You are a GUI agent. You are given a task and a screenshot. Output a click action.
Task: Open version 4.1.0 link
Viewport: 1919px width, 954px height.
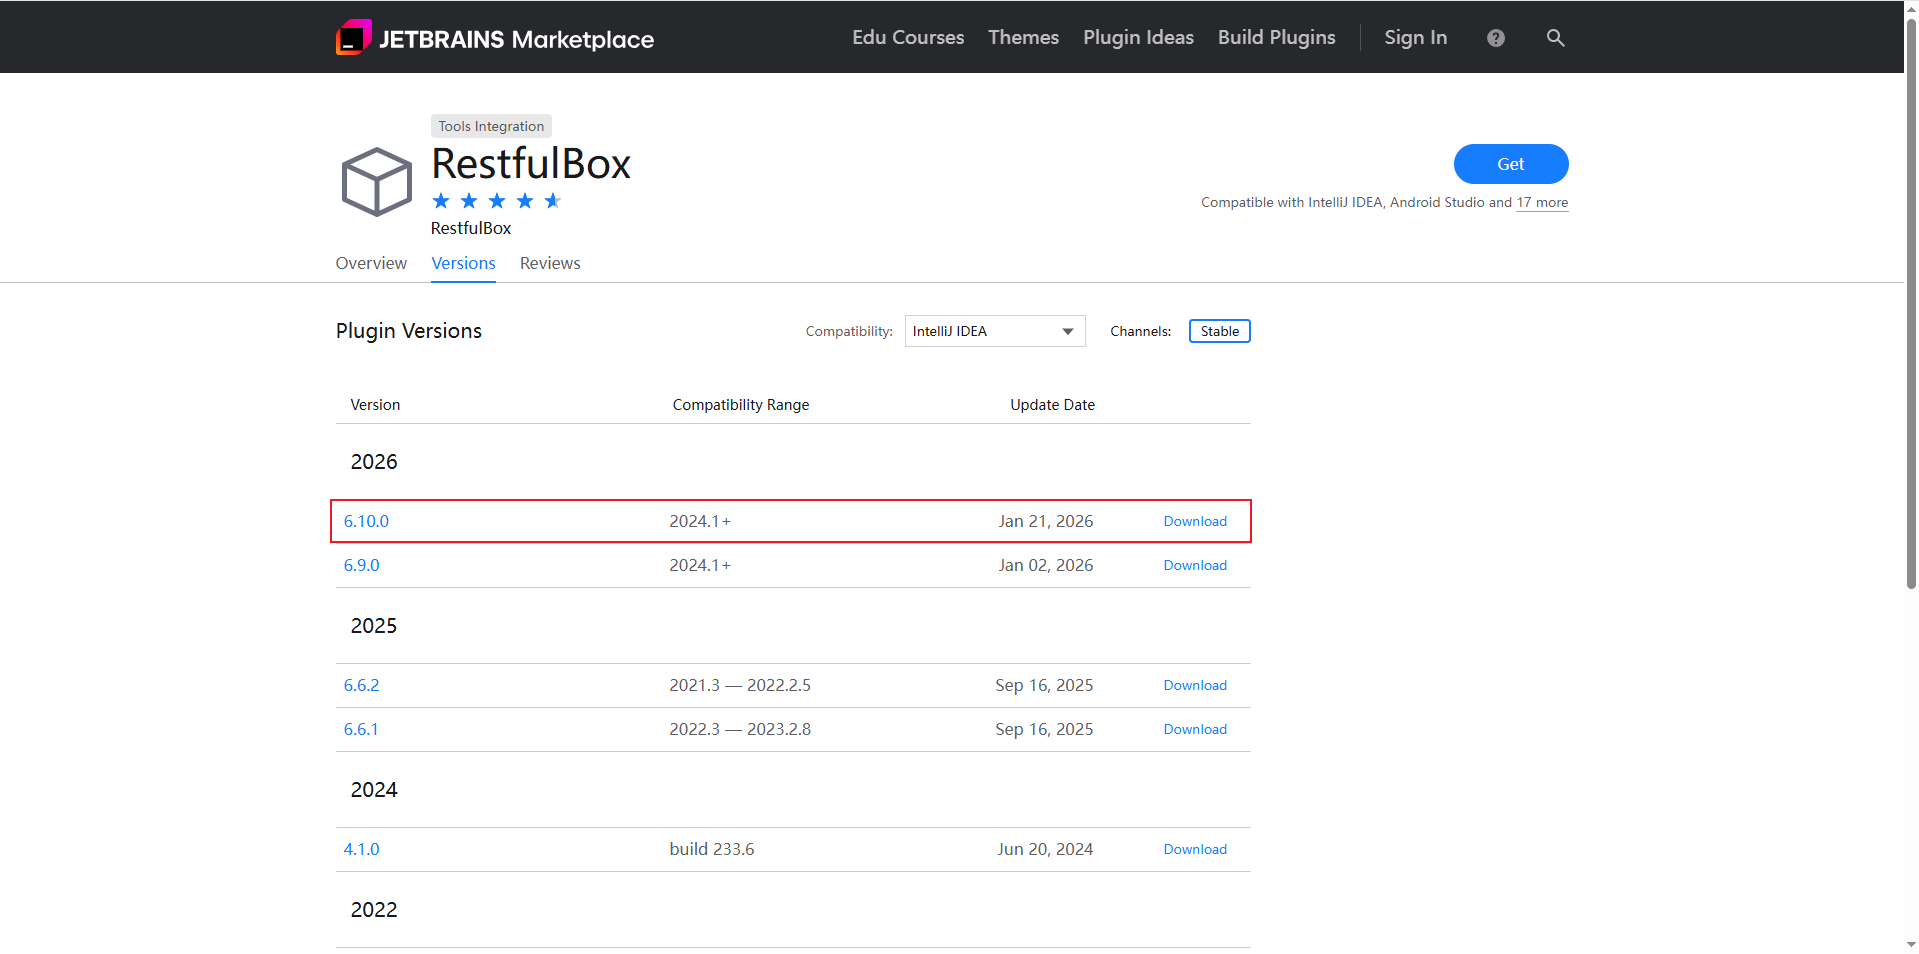tap(361, 849)
